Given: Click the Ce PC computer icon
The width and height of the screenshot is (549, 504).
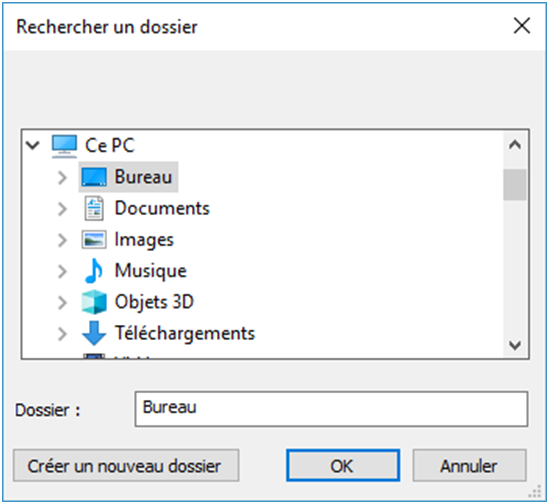Looking at the screenshot, I should click(64, 146).
